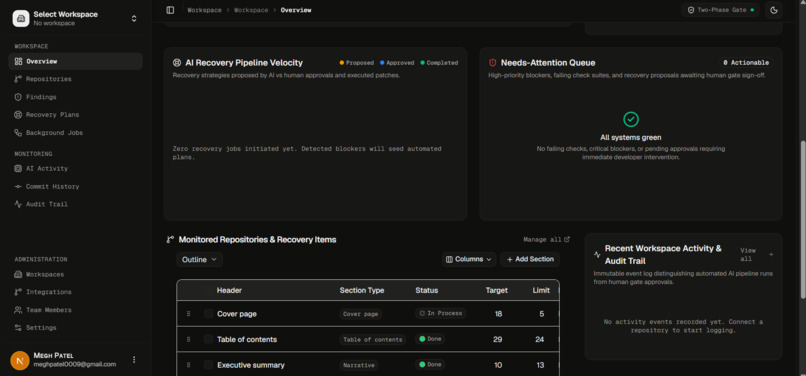The height and width of the screenshot is (376, 806).
Task: Click Needs-Attention Queue shield icon
Action: pyautogui.click(x=492, y=63)
